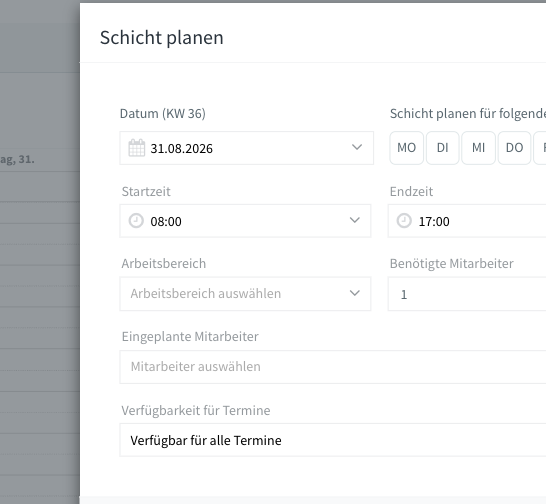Viewport: 546px width, 504px height.
Task: Toggle the DI weekday button
Action: coord(443,148)
